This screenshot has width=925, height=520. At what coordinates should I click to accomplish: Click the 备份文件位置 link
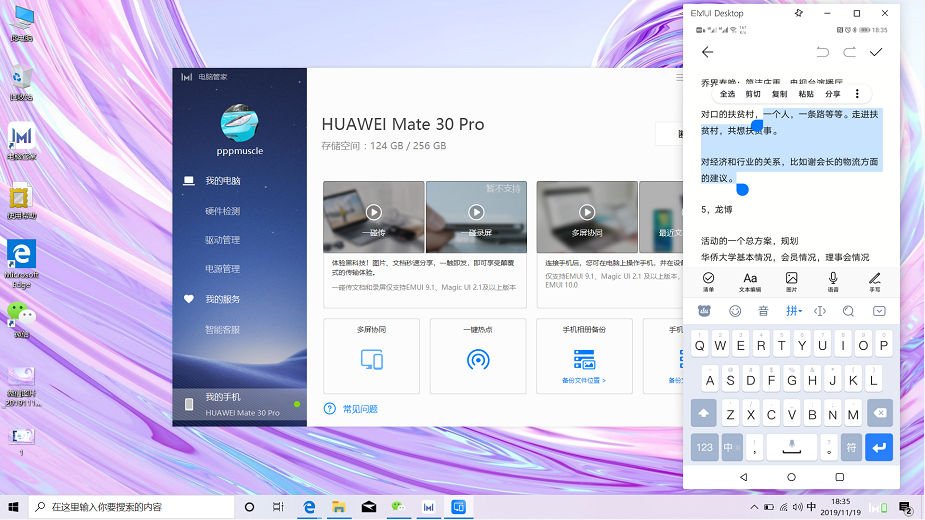tap(583, 381)
